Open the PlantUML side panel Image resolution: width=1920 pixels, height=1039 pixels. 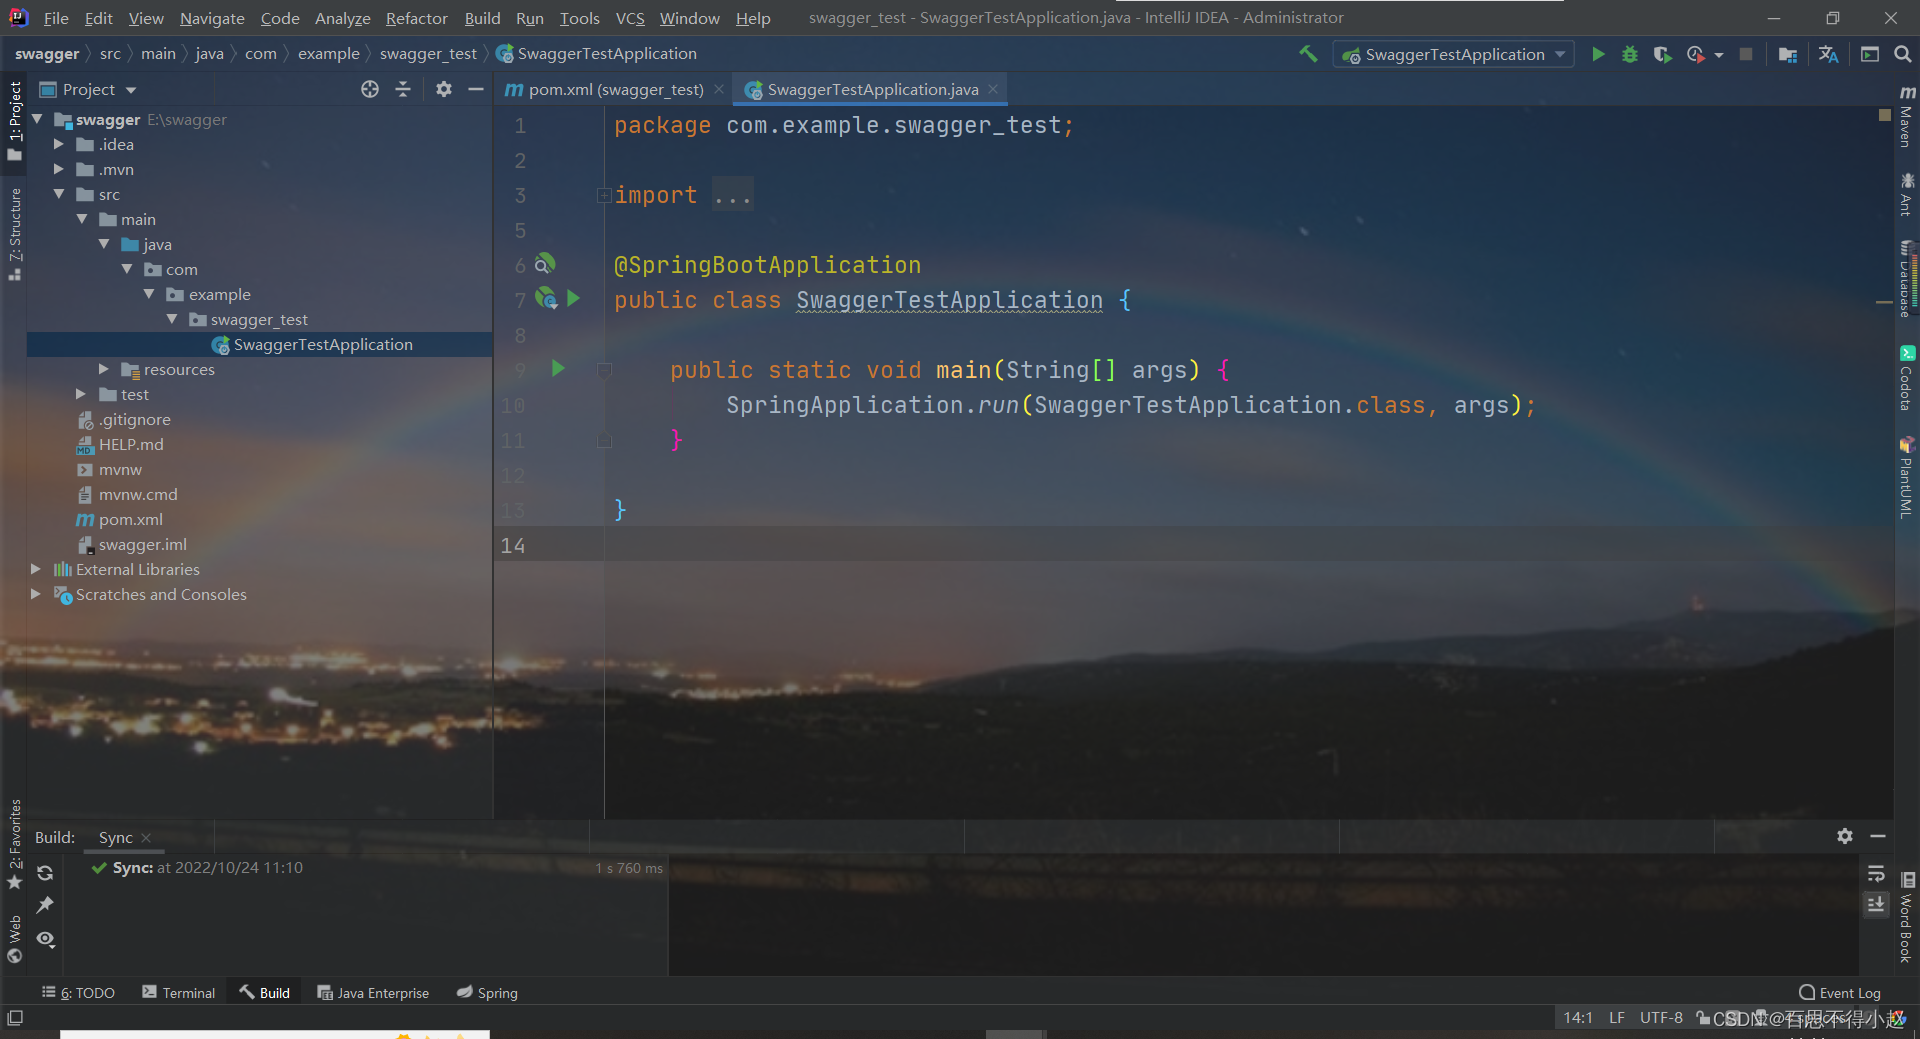point(1907,477)
